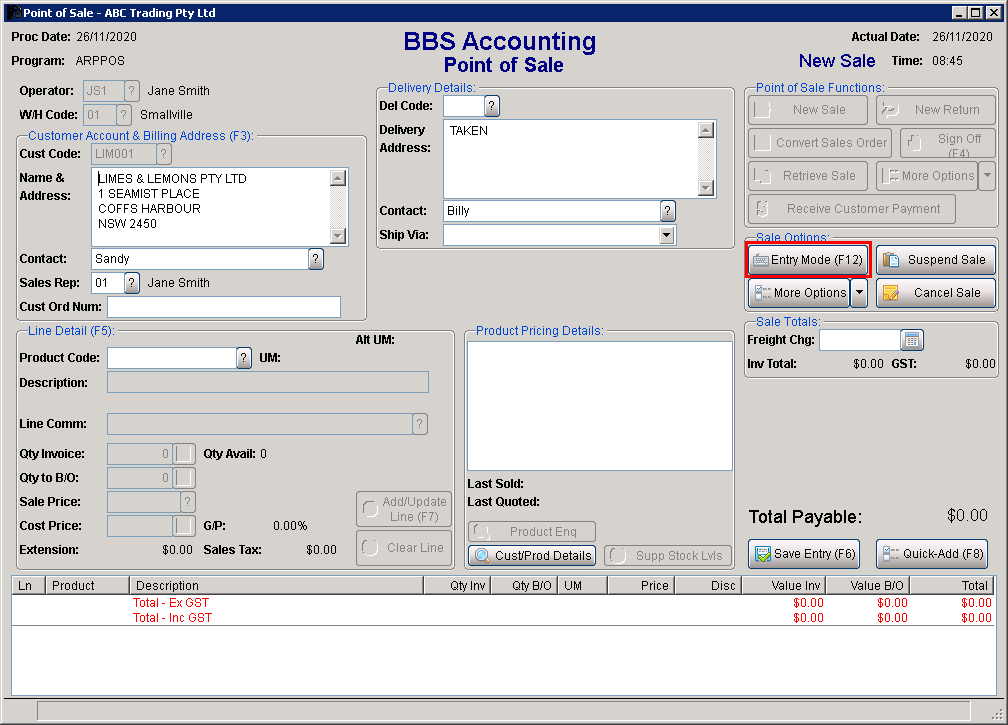The height and width of the screenshot is (725, 1008).
Task: Click More Options in Sale Options
Action: coord(799,293)
